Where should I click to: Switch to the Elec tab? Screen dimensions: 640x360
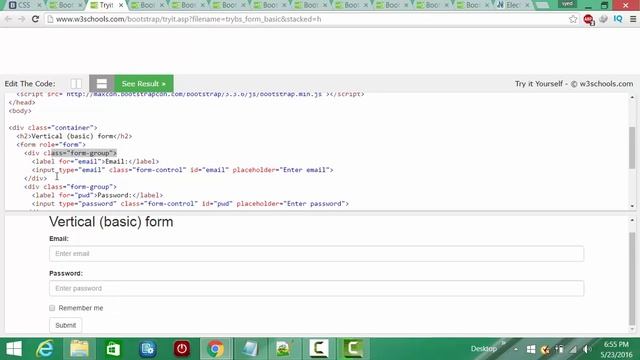click(513, 5)
